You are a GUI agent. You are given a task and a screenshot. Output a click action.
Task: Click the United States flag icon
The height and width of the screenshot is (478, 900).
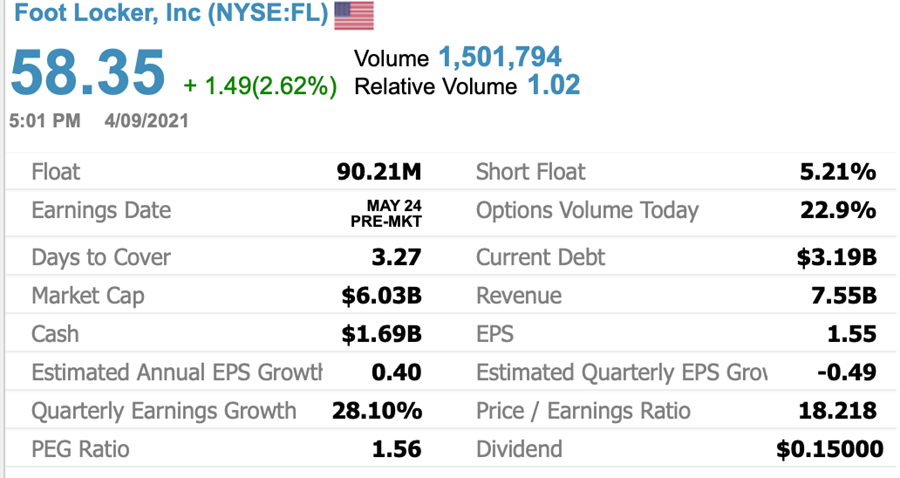tap(354, 15)
